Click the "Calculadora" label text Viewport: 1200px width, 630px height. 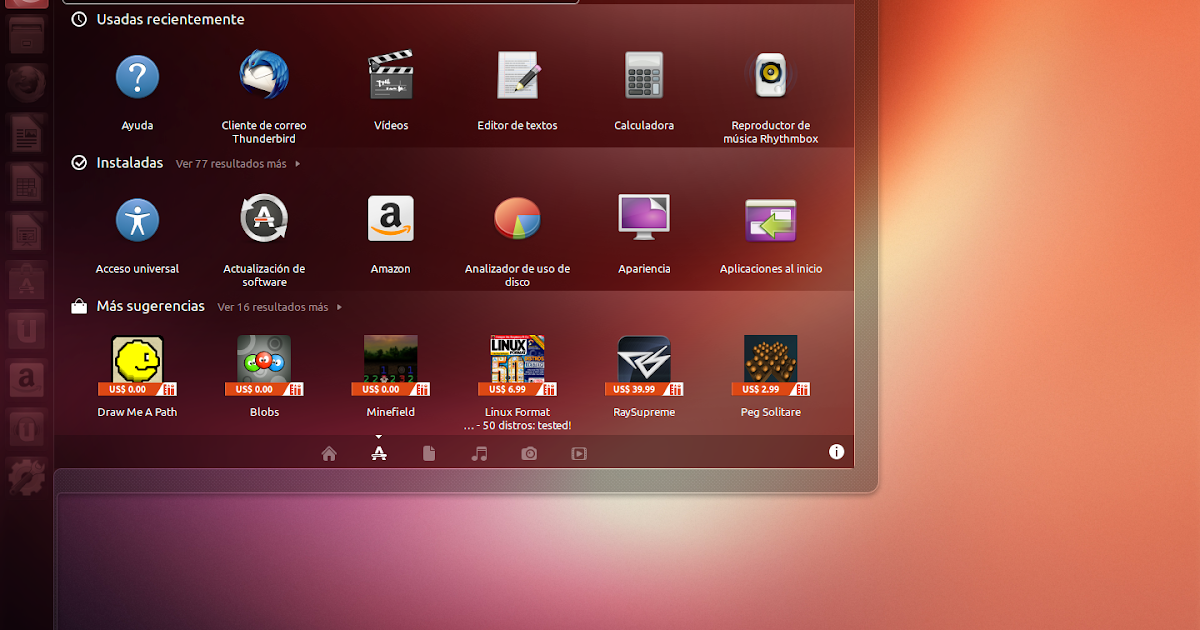[x=644, y=126]
